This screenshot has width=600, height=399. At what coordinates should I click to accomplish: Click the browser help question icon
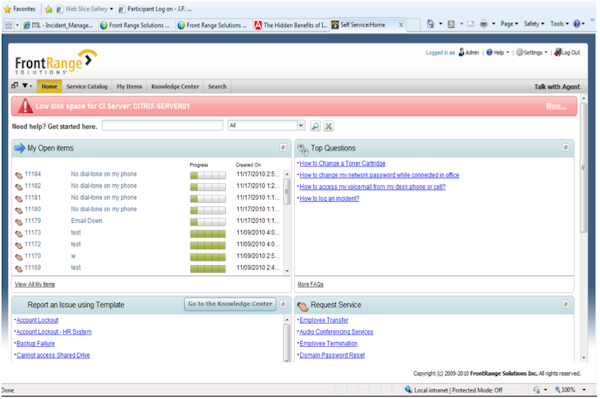click(577, 24)
